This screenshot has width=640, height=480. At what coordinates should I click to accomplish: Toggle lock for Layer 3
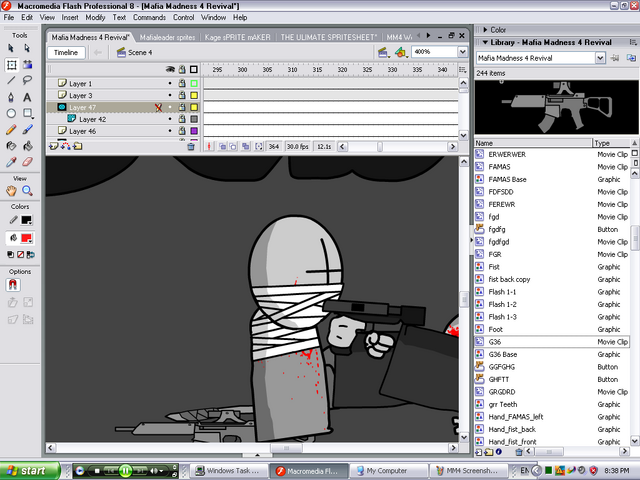[x=182, y=95]
